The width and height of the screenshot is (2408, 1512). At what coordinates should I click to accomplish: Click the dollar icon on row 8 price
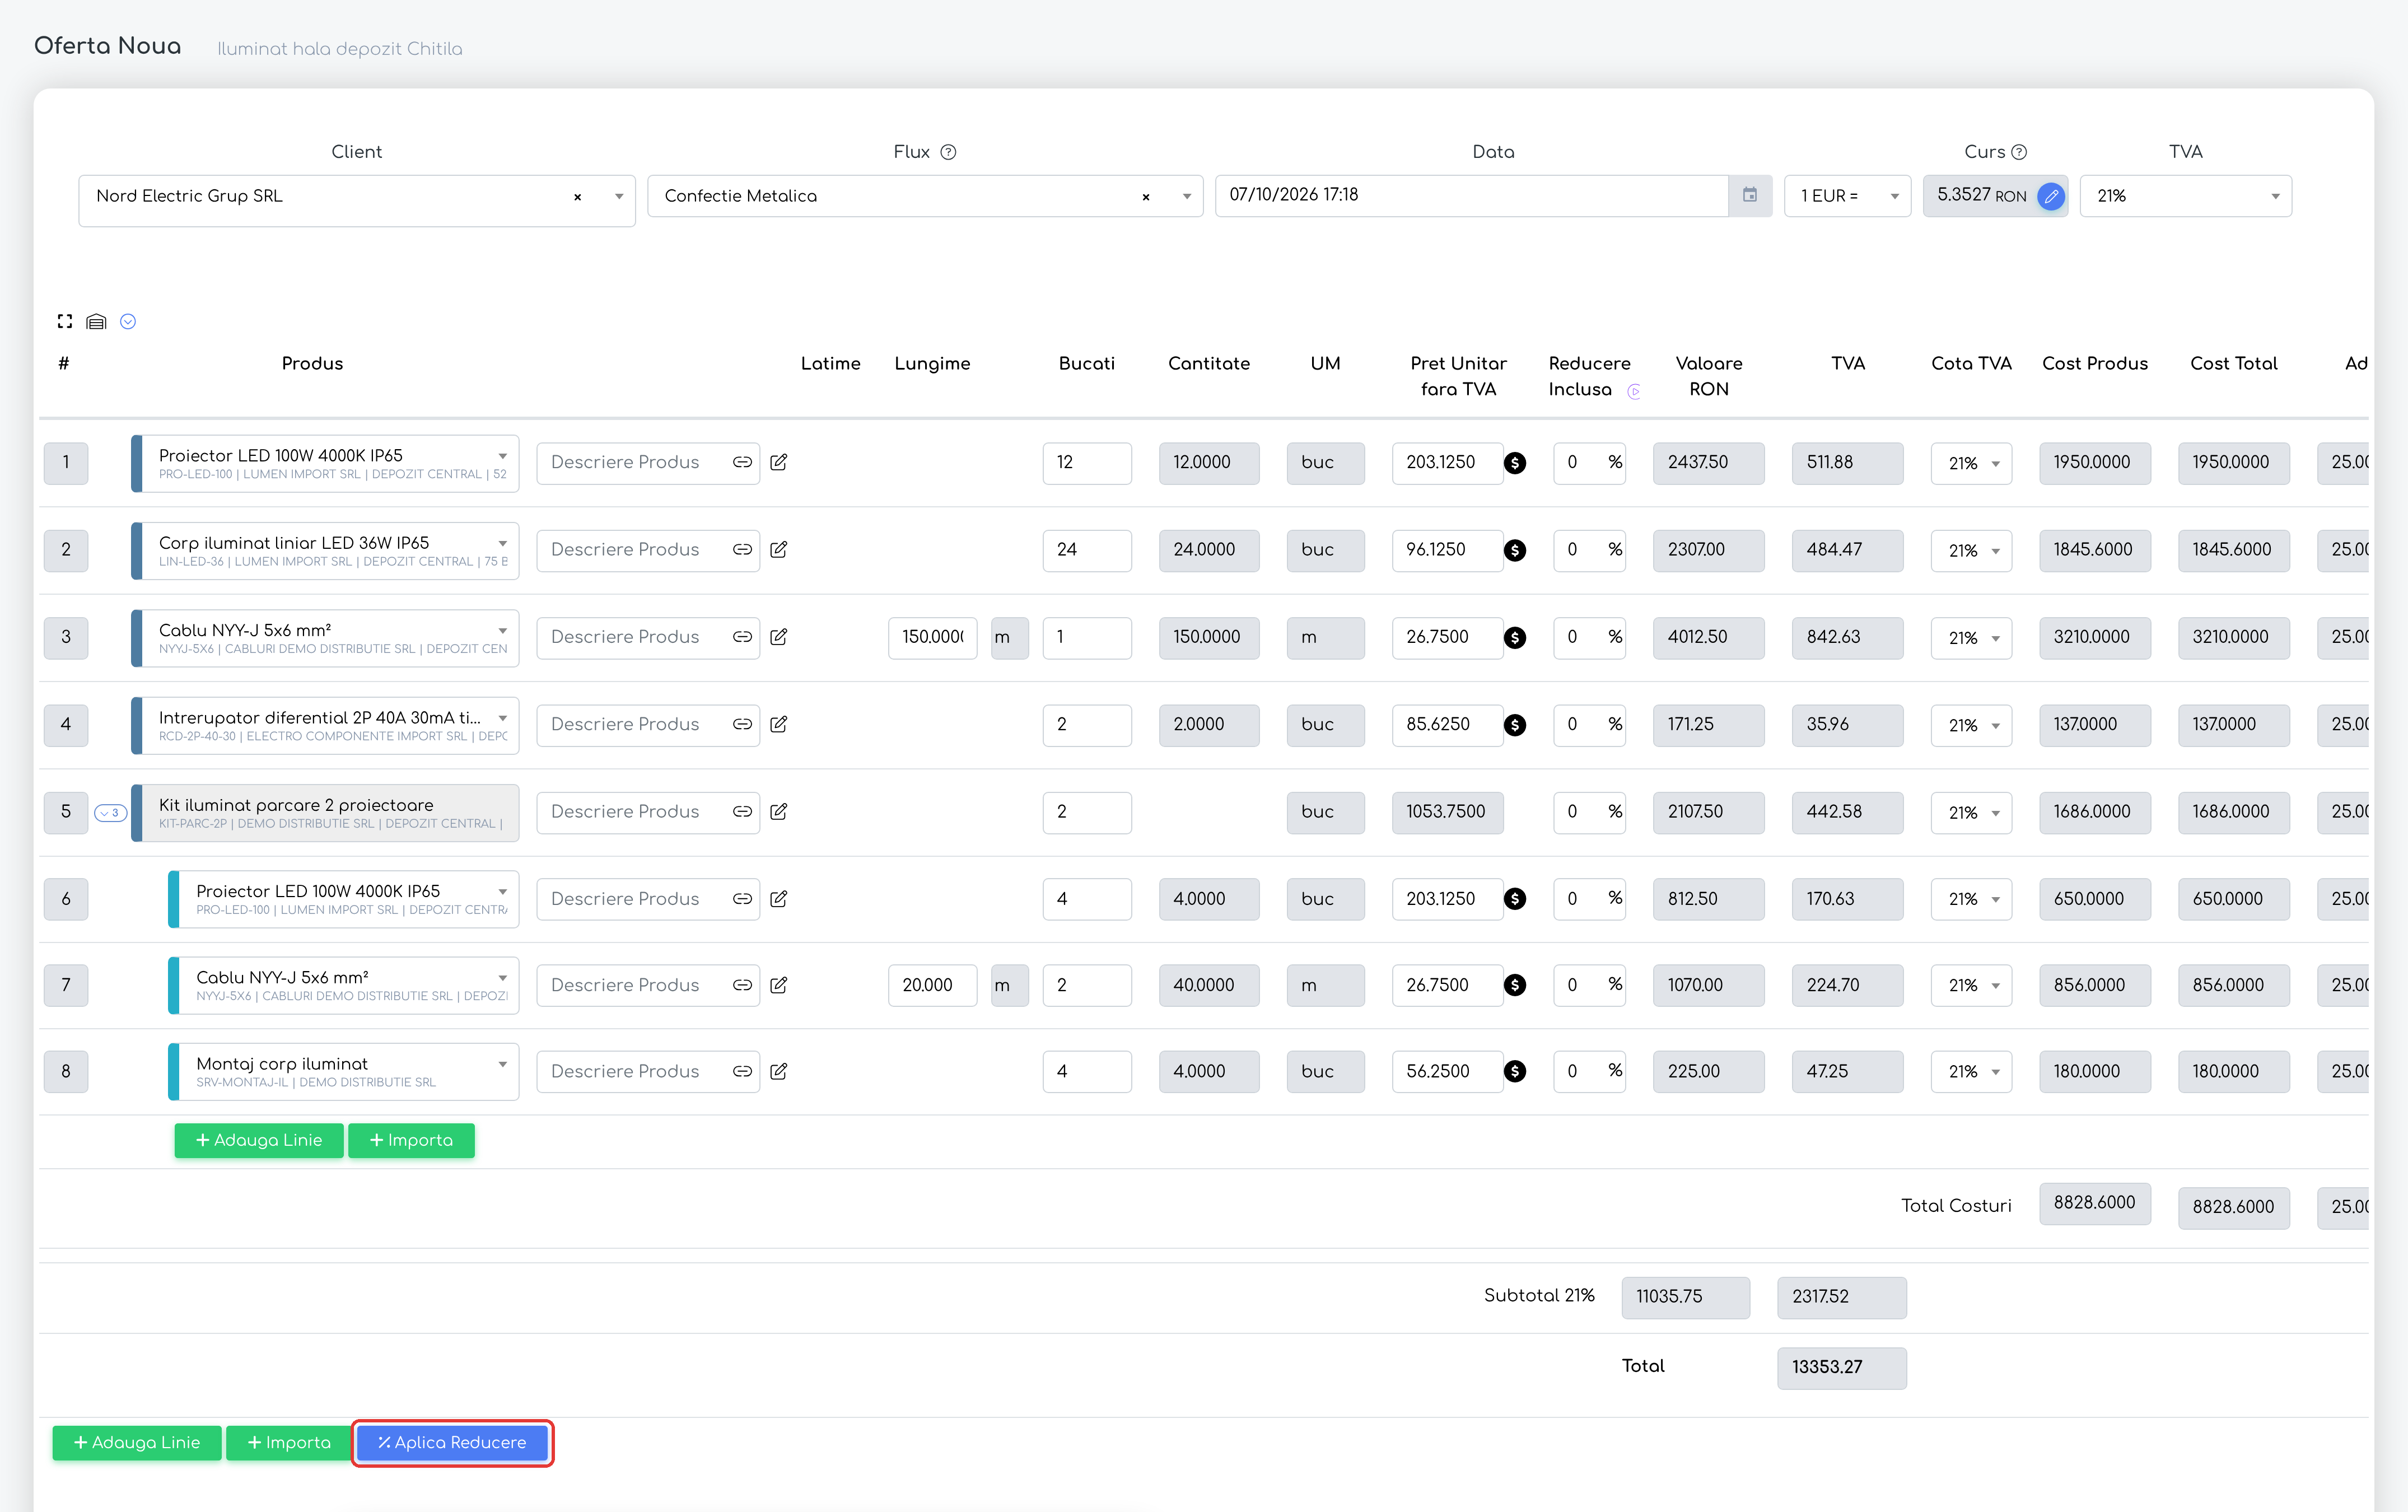(1515, 1072)
